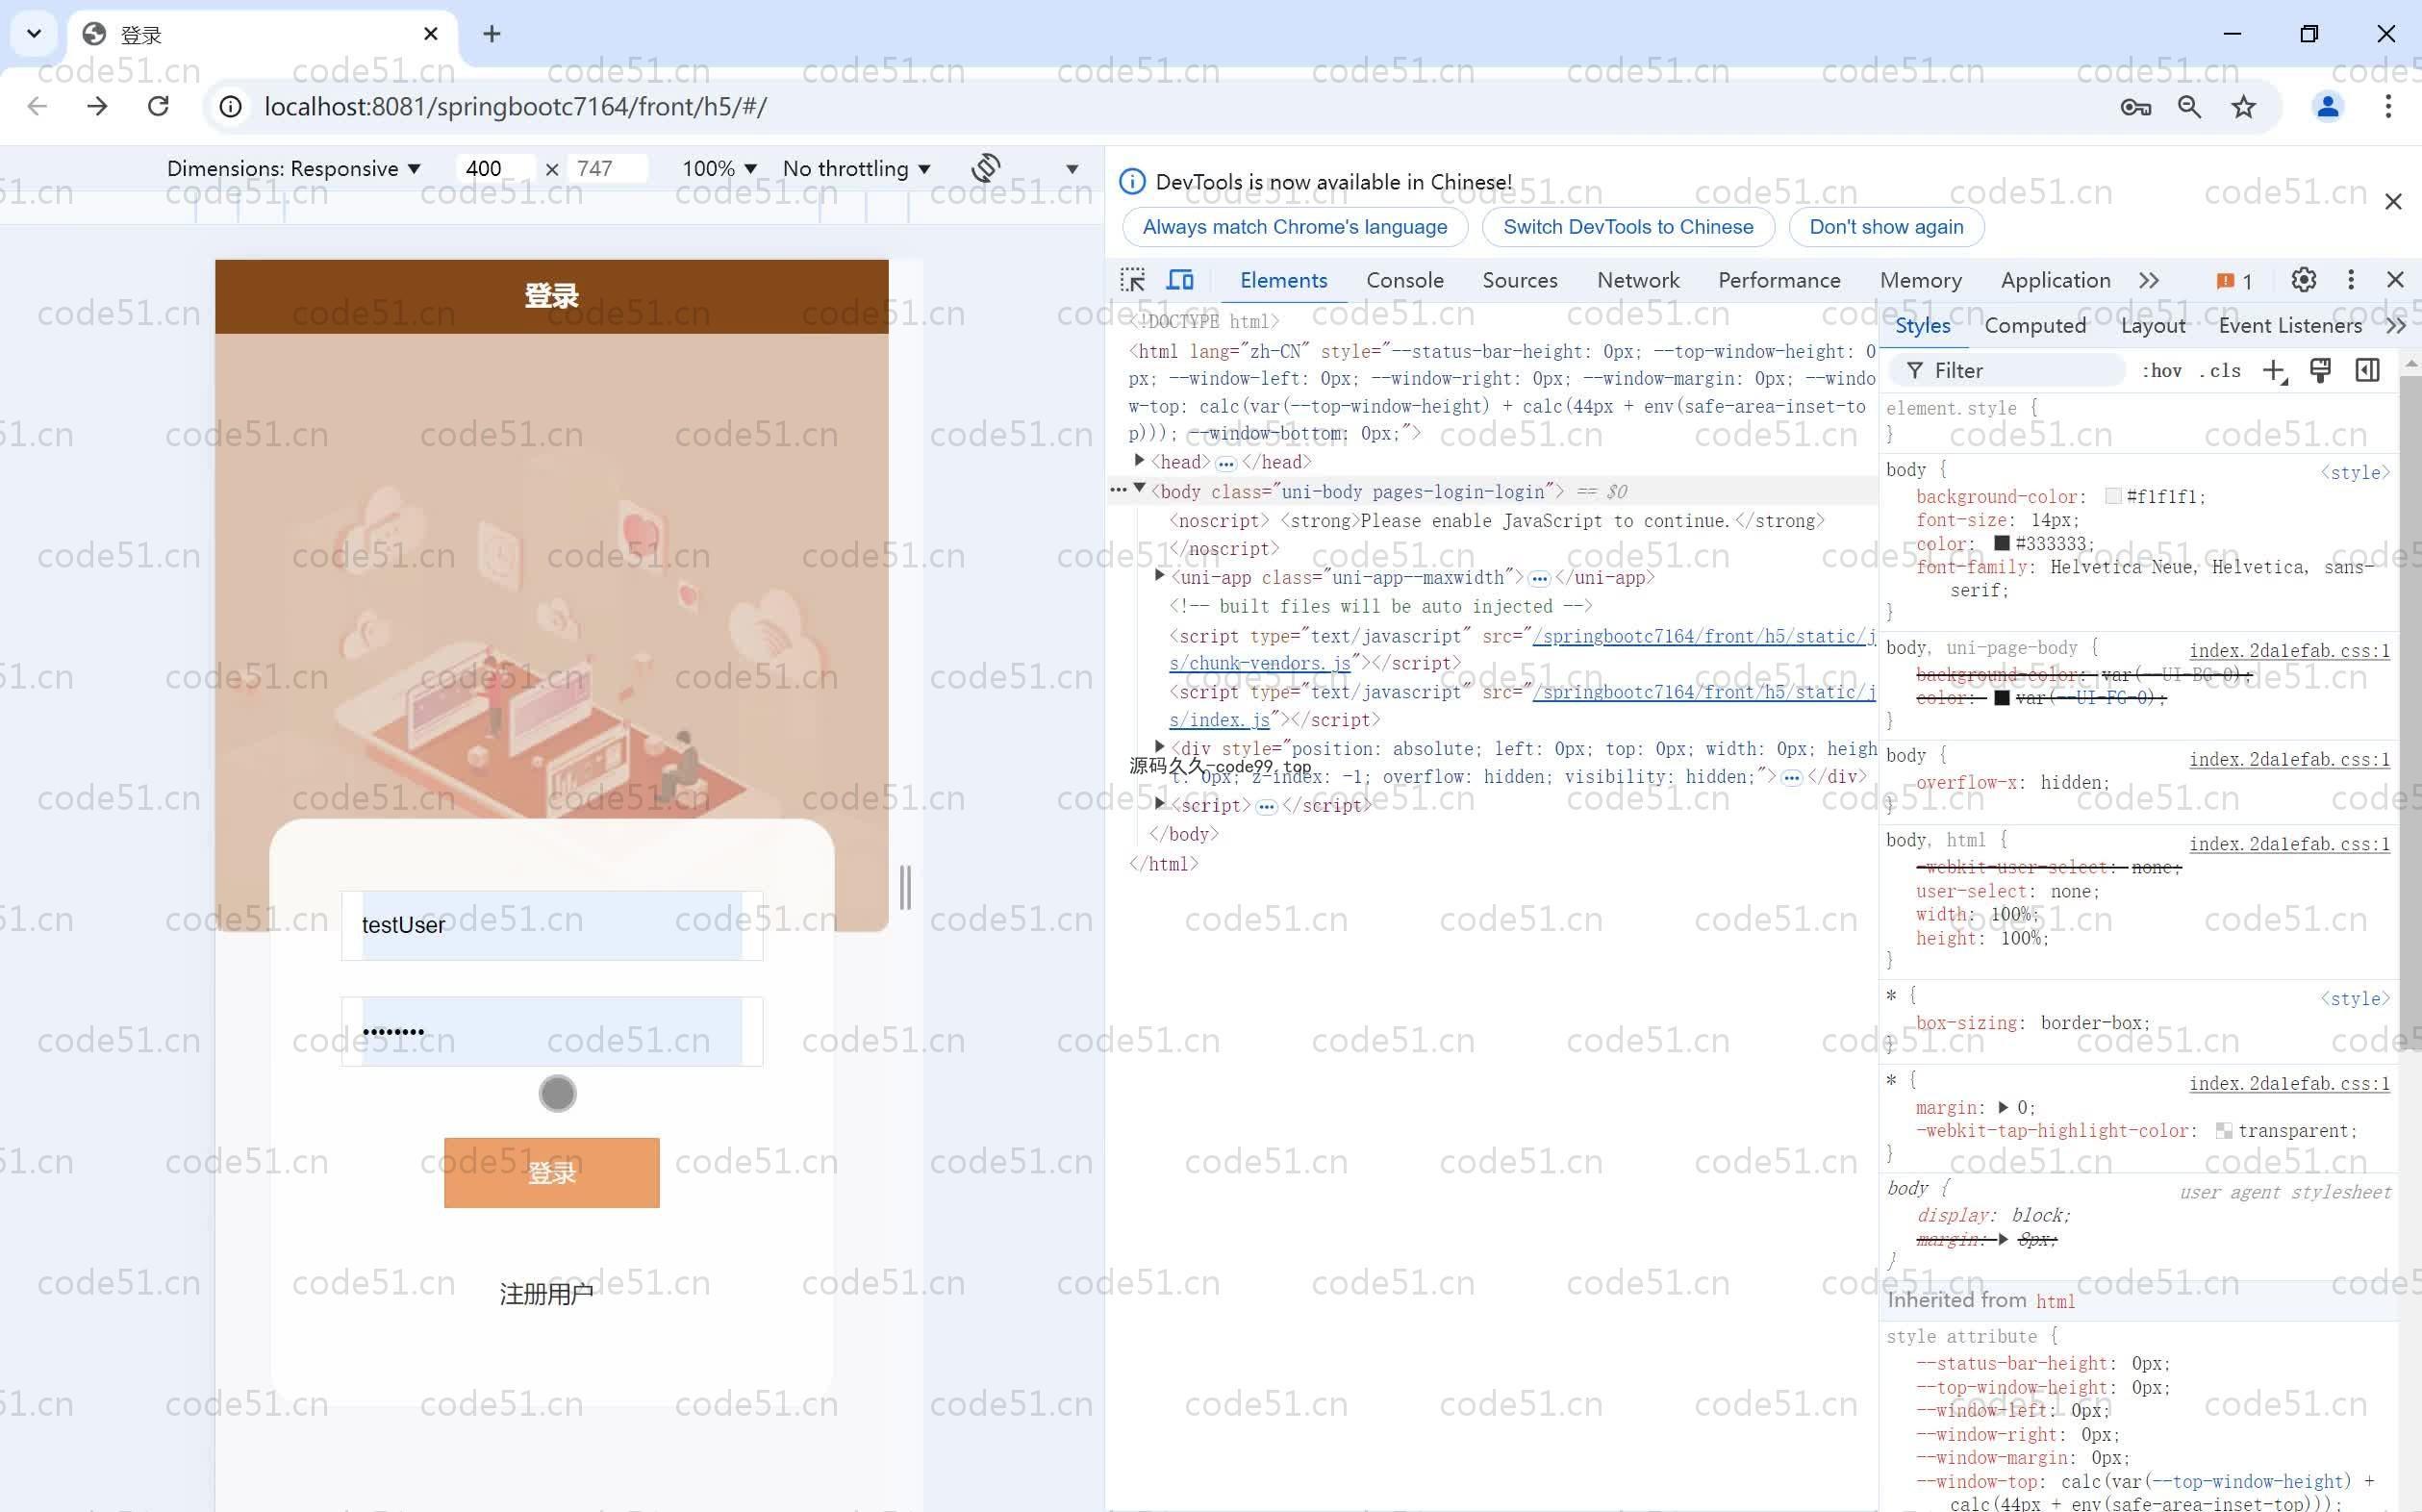This screenshot has width=2422, height=1512.
Task: Click Switch DevTools to Chinese button
Action: tap(1628, 227)
